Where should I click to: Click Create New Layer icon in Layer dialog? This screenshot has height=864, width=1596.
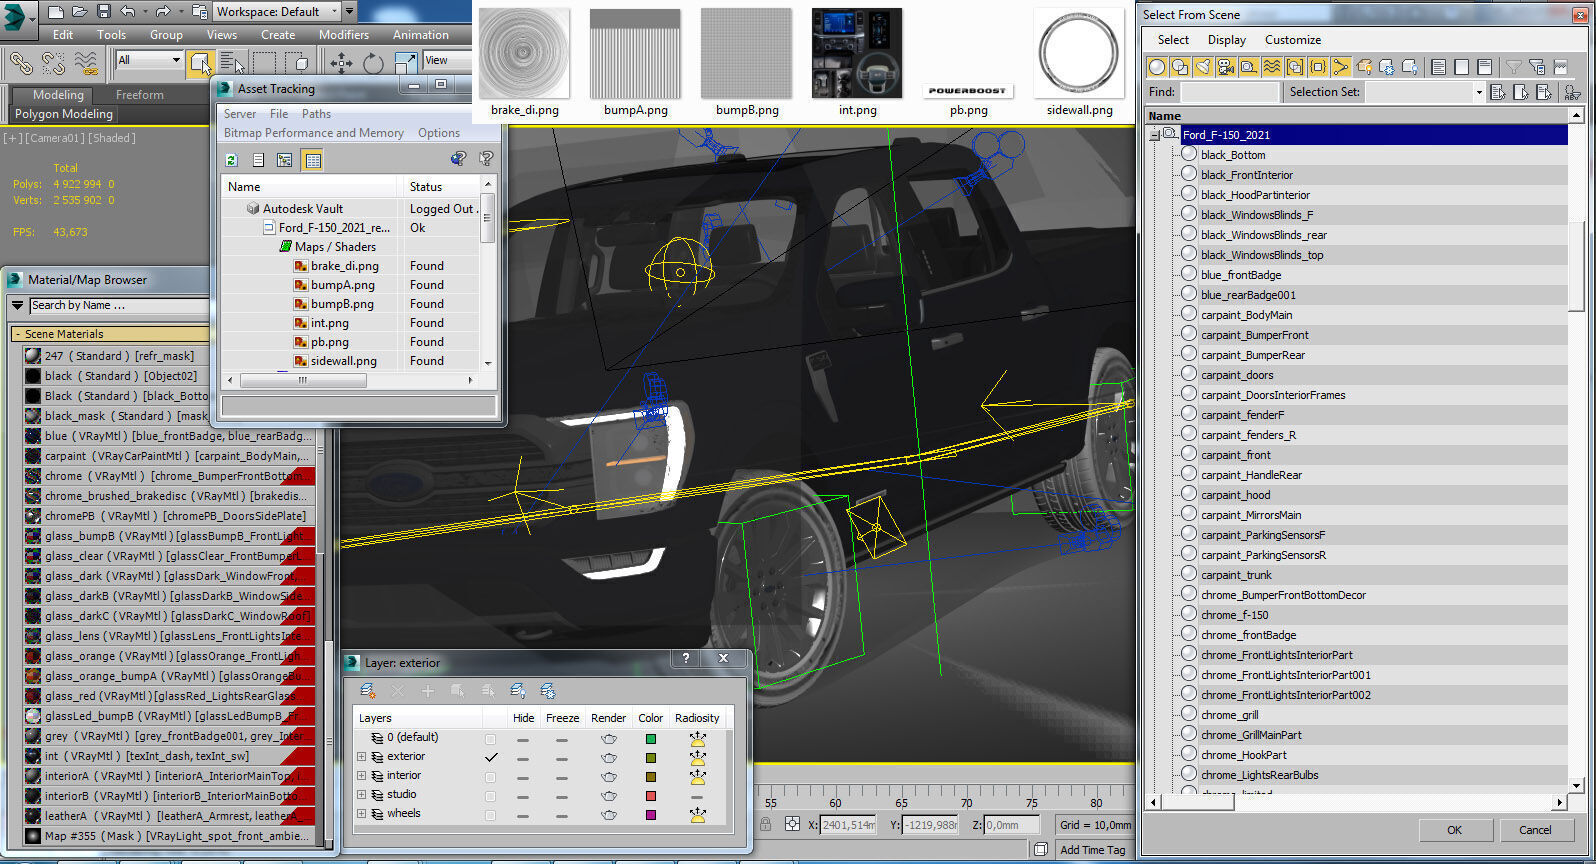[x=368, y=691]
